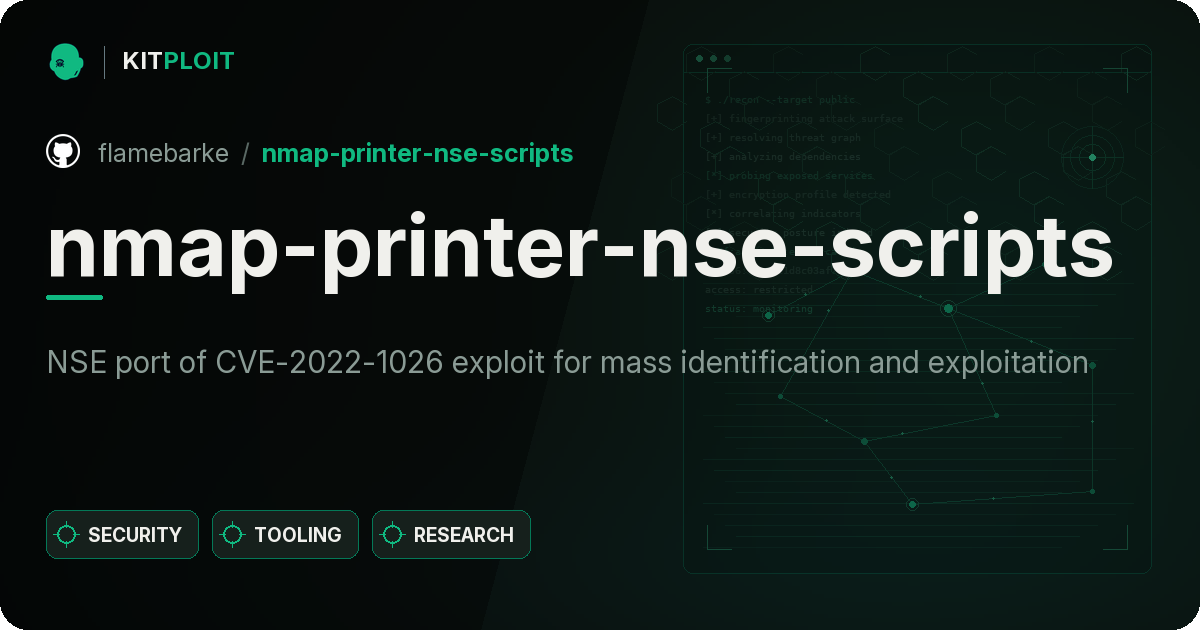Viewport: 1200px width, 630px height.
Task: Open the nmap-printer-nse-scripts green repository link
Action: click(x=417, y=153)
